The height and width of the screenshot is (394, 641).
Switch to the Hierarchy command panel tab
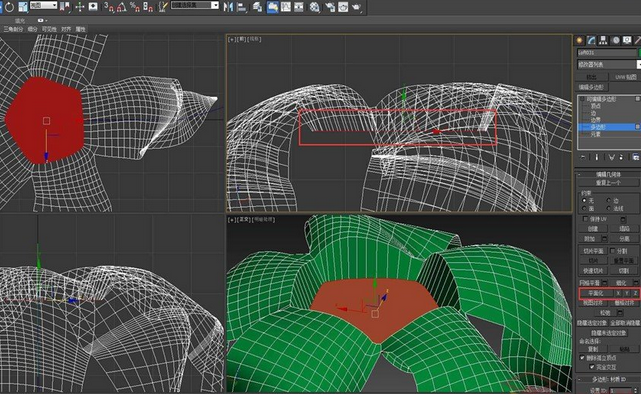603,40
